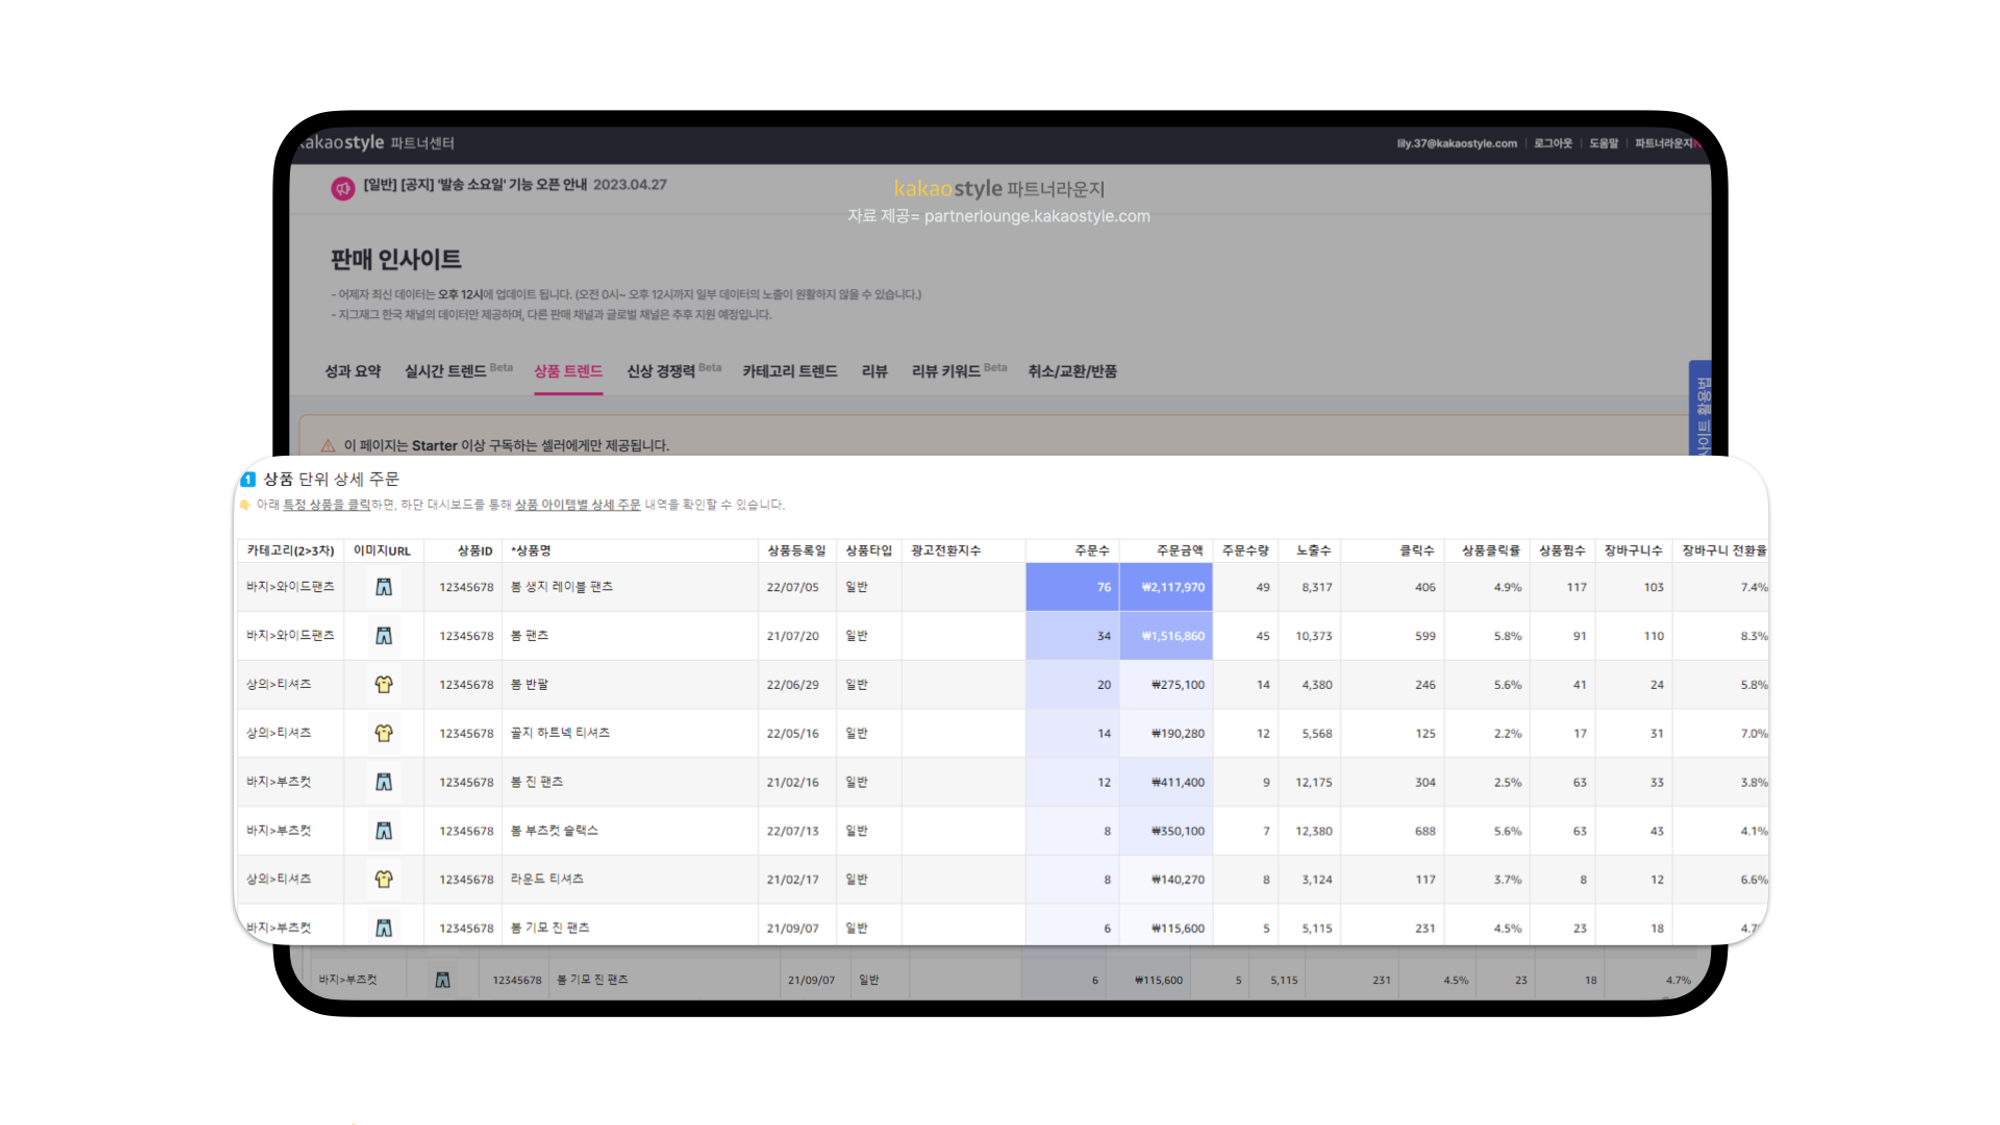The image size is (2000, 1125).
Task: Select the product name 라운드 티셔츠
Action: point(547,879)
